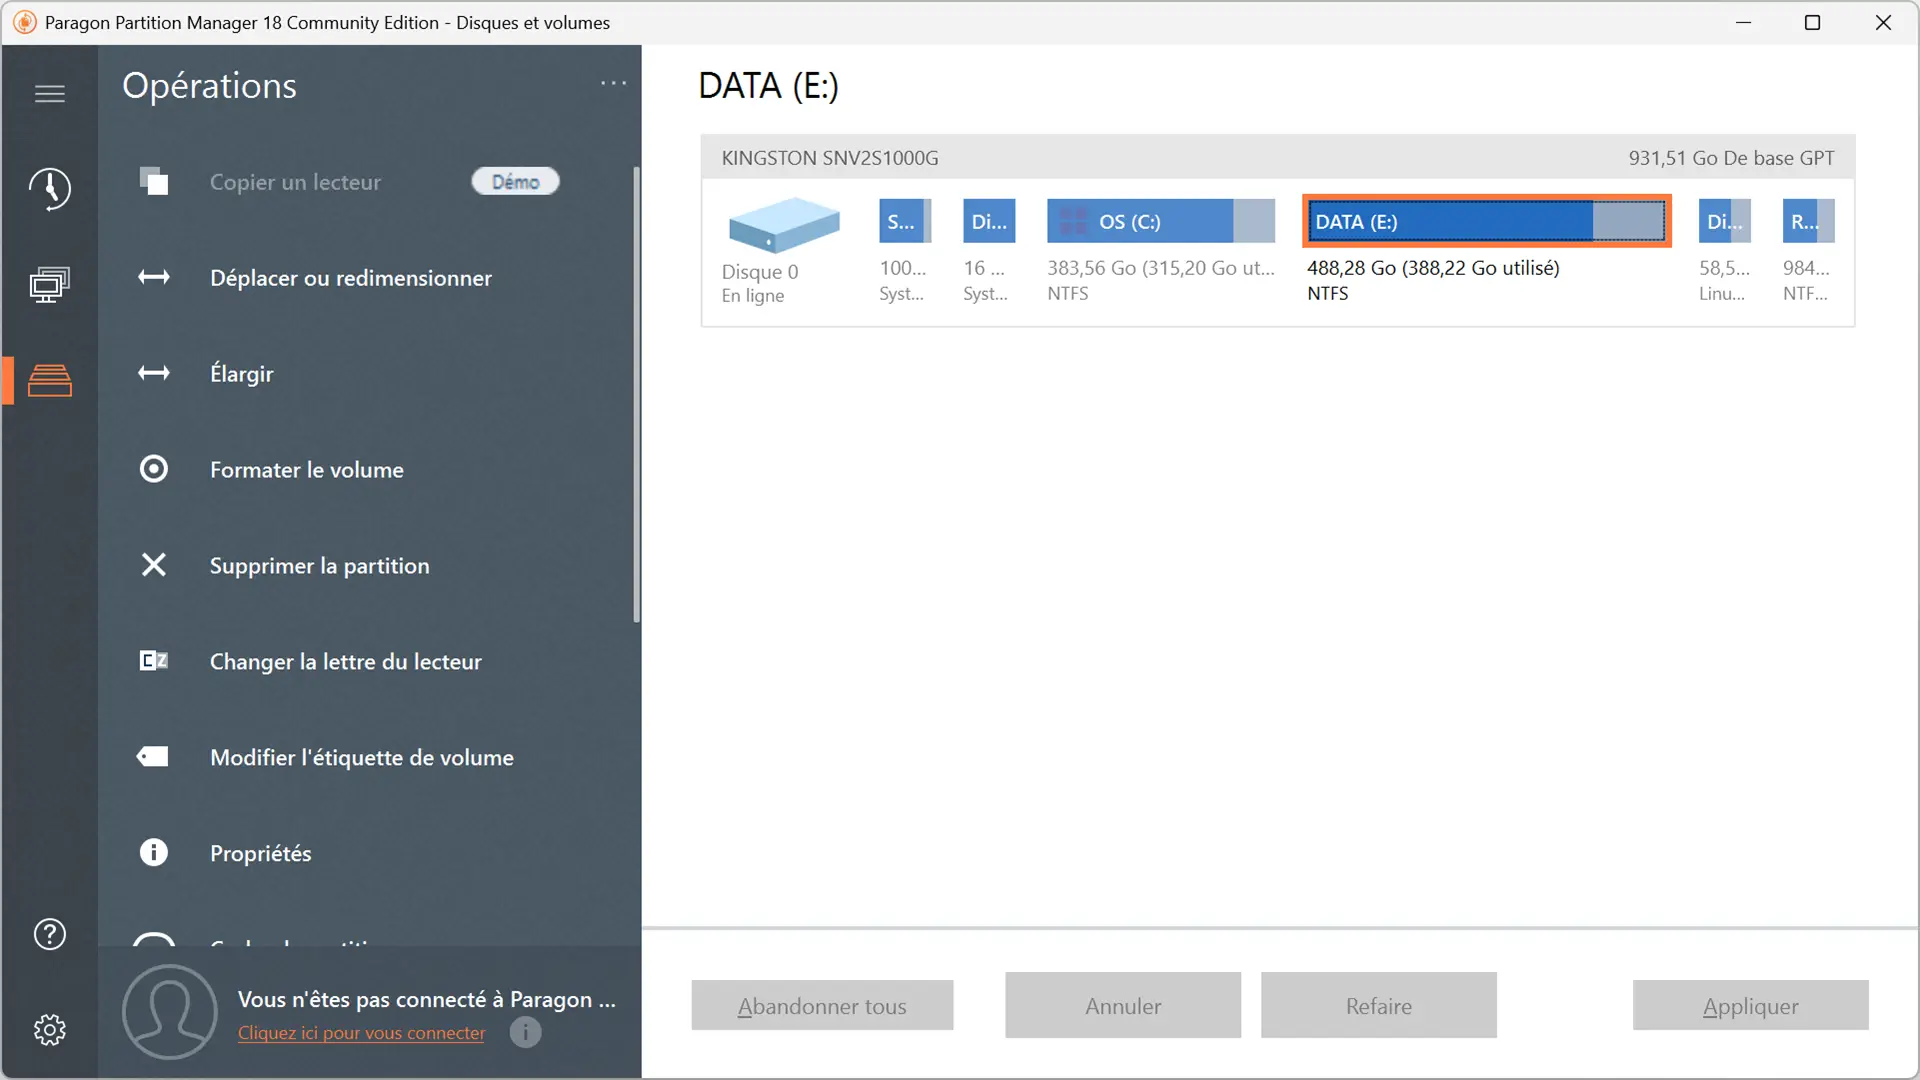
Task: Select the OS (C:) partition bar
Action: coord(1161,221)
